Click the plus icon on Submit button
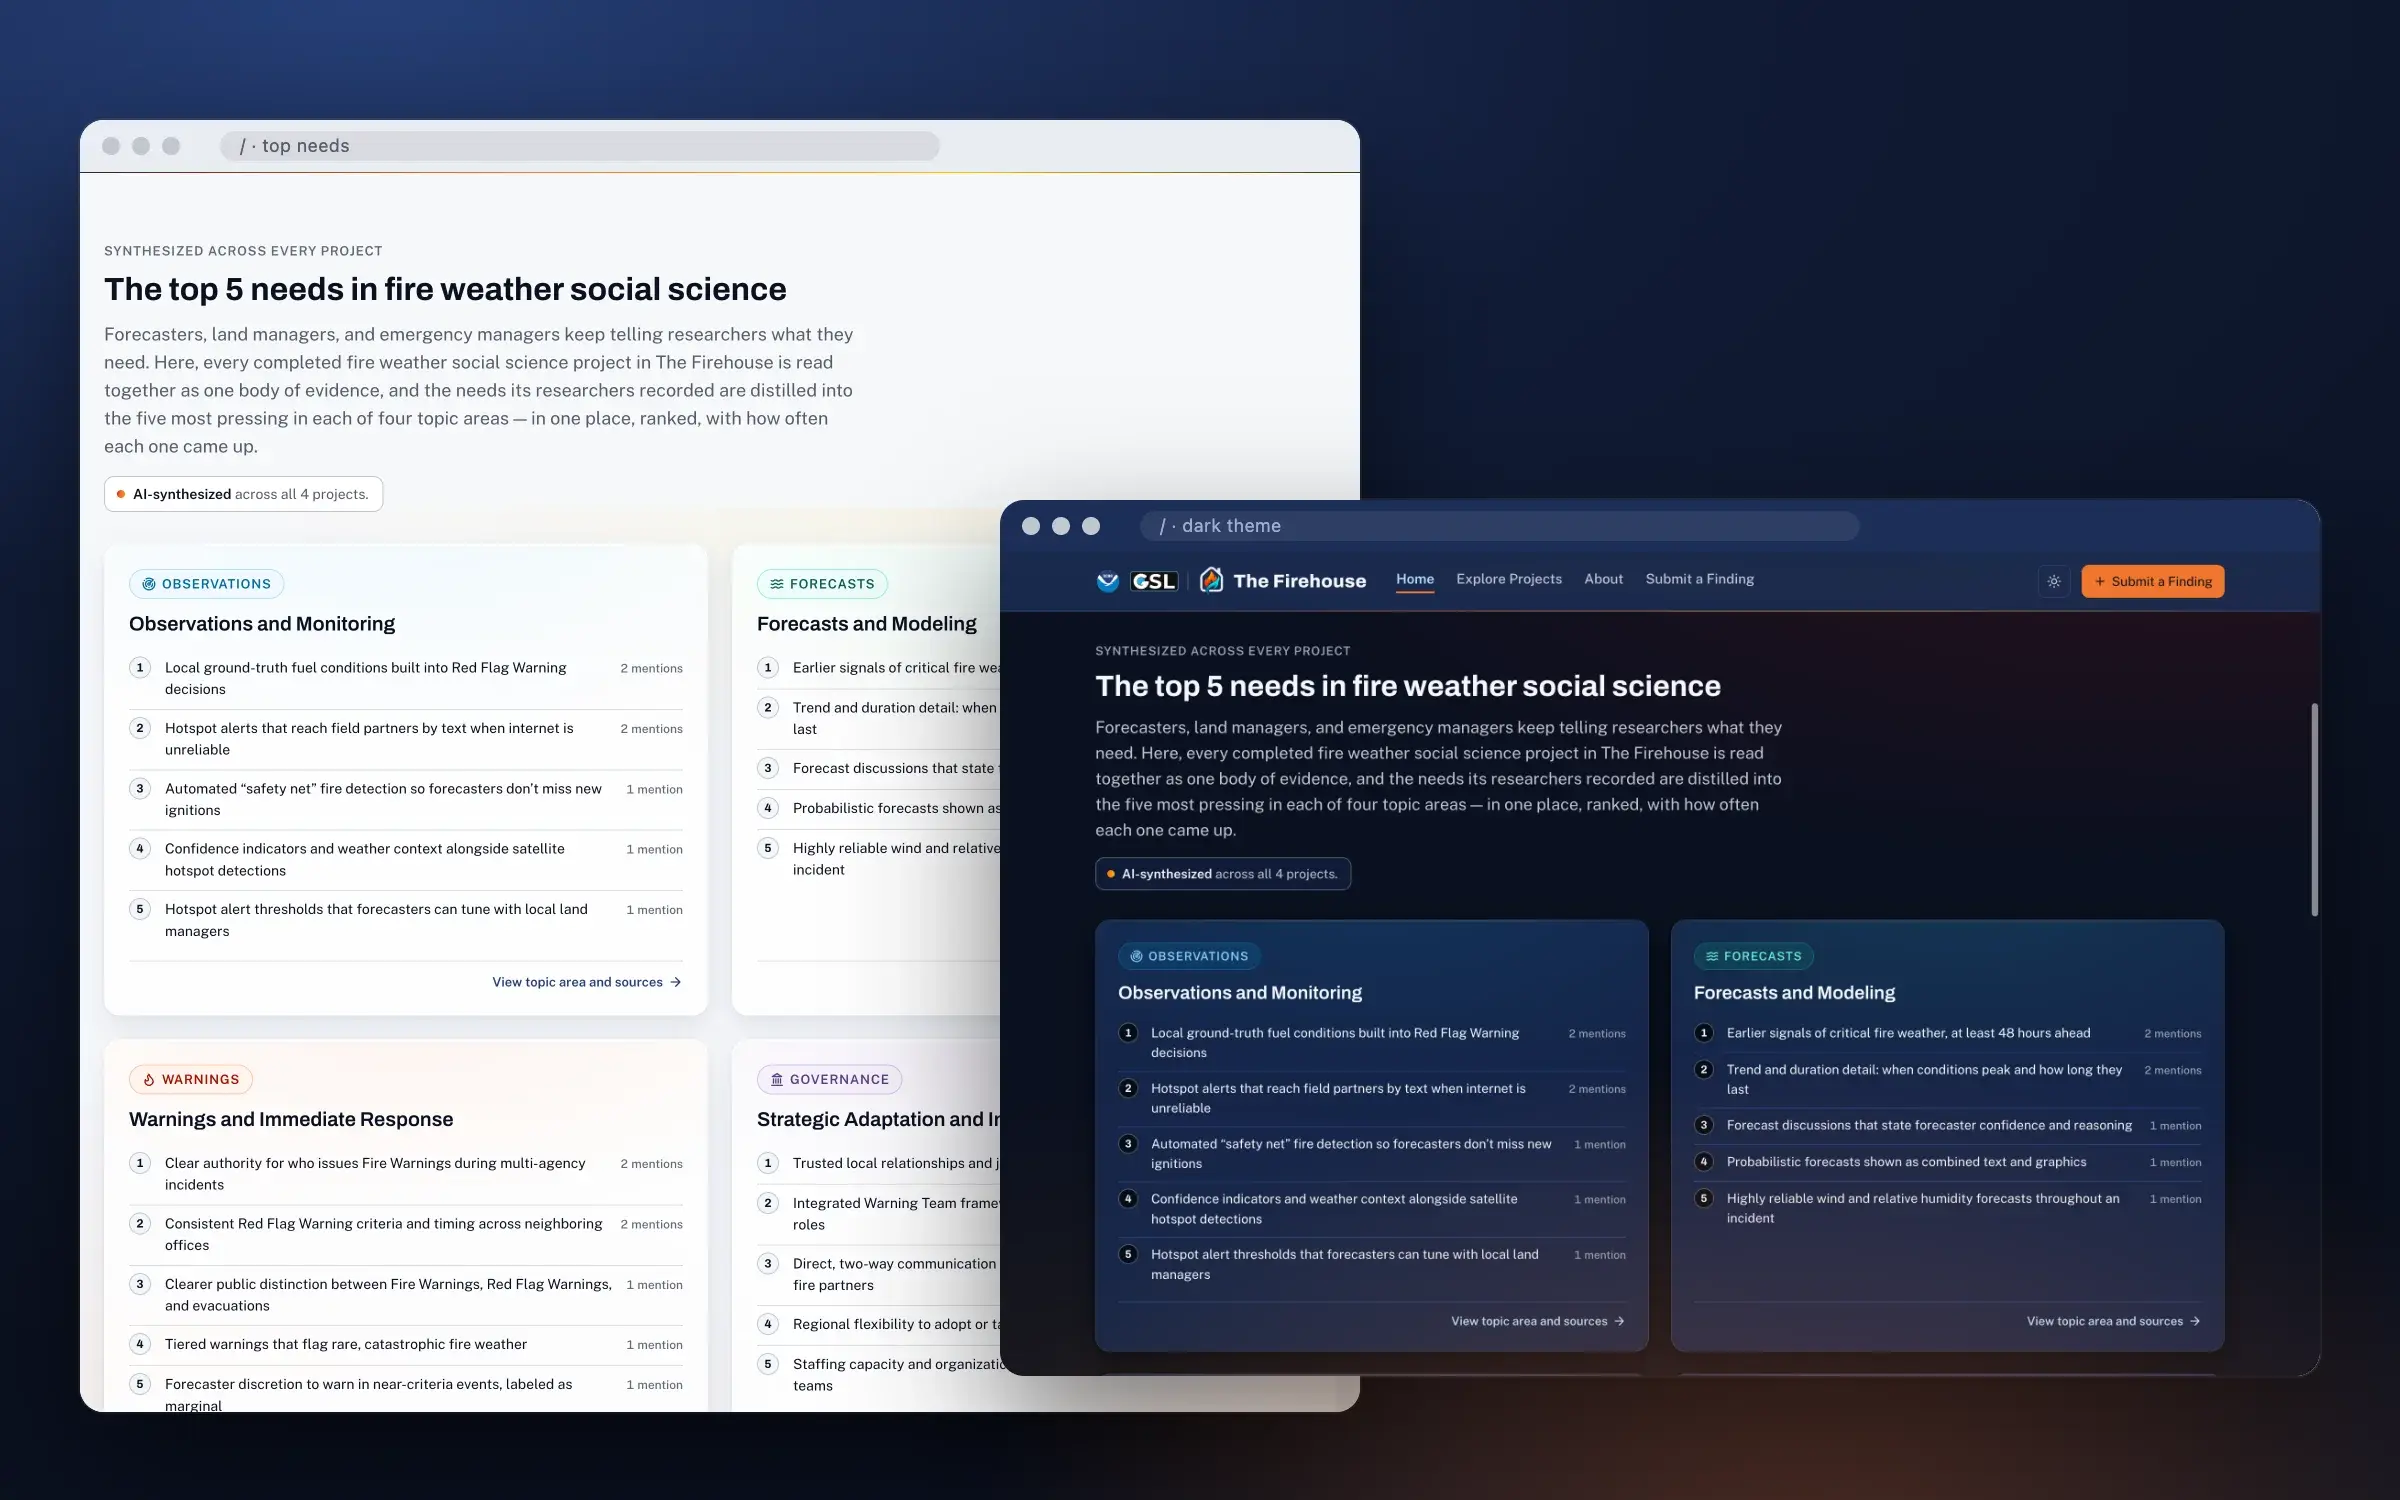The height and width of the screenshot is (1500, 2400). (x=2100, y=582)
